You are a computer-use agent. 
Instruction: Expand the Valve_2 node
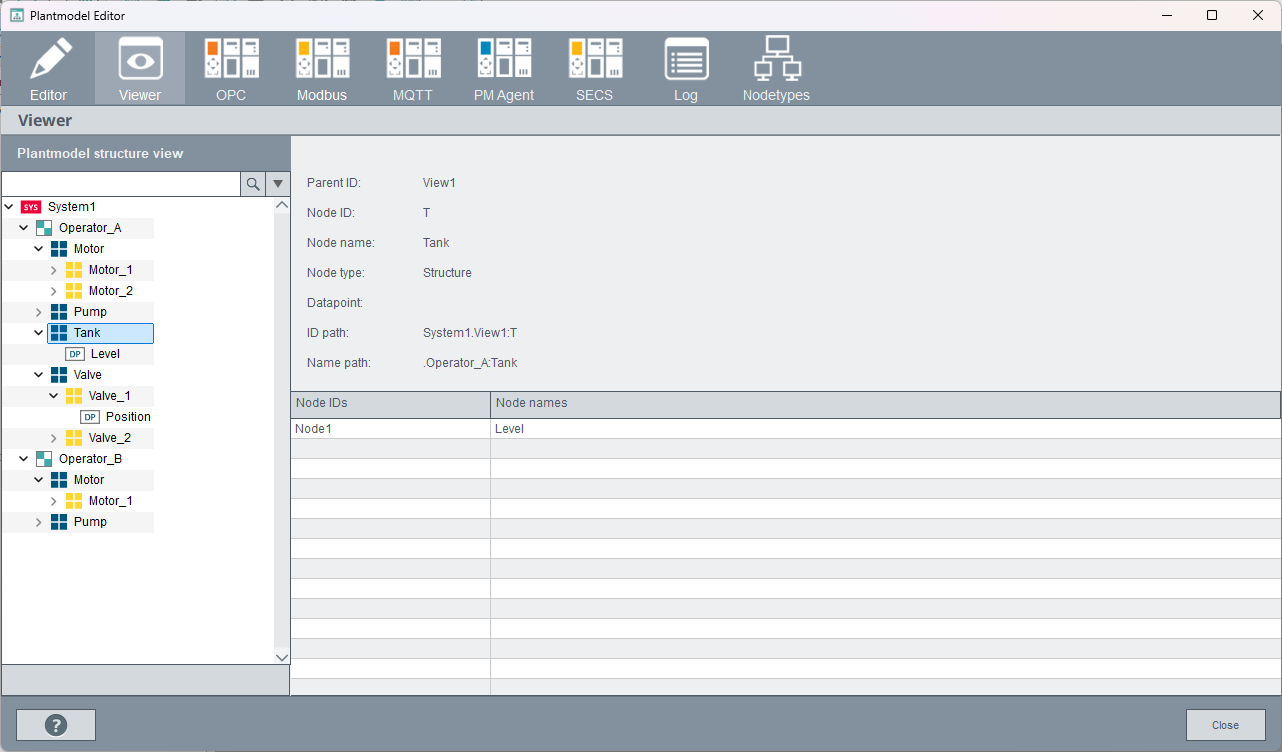(54, 438)
